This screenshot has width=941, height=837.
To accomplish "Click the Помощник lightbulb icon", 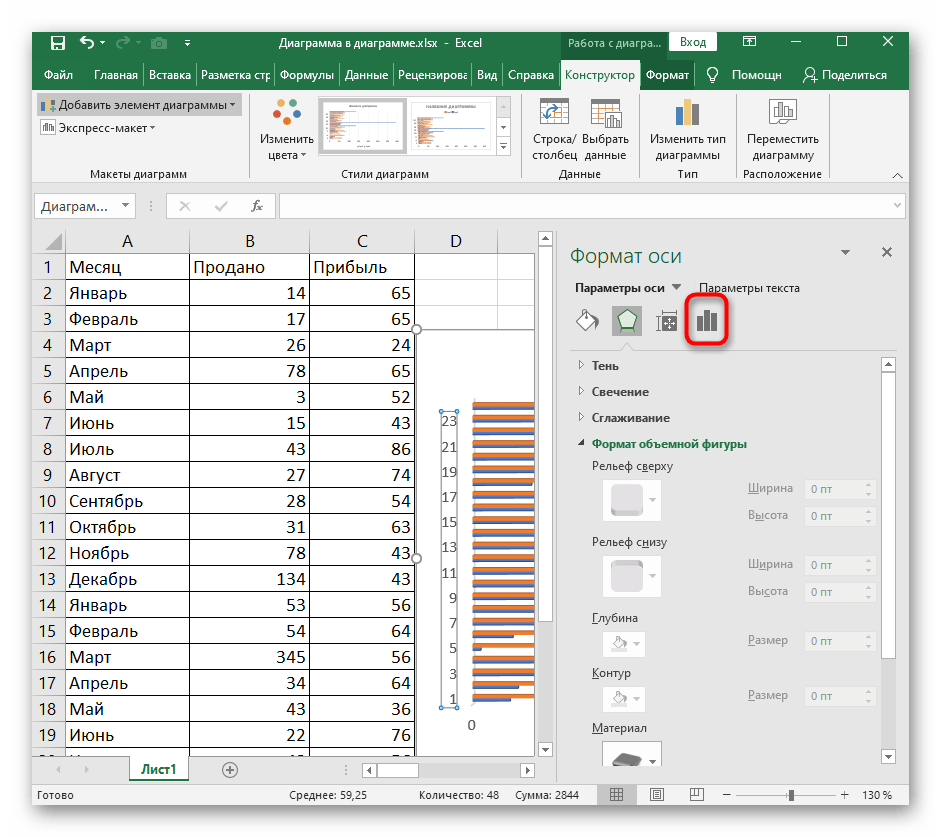I will click(x=712, y=74).
